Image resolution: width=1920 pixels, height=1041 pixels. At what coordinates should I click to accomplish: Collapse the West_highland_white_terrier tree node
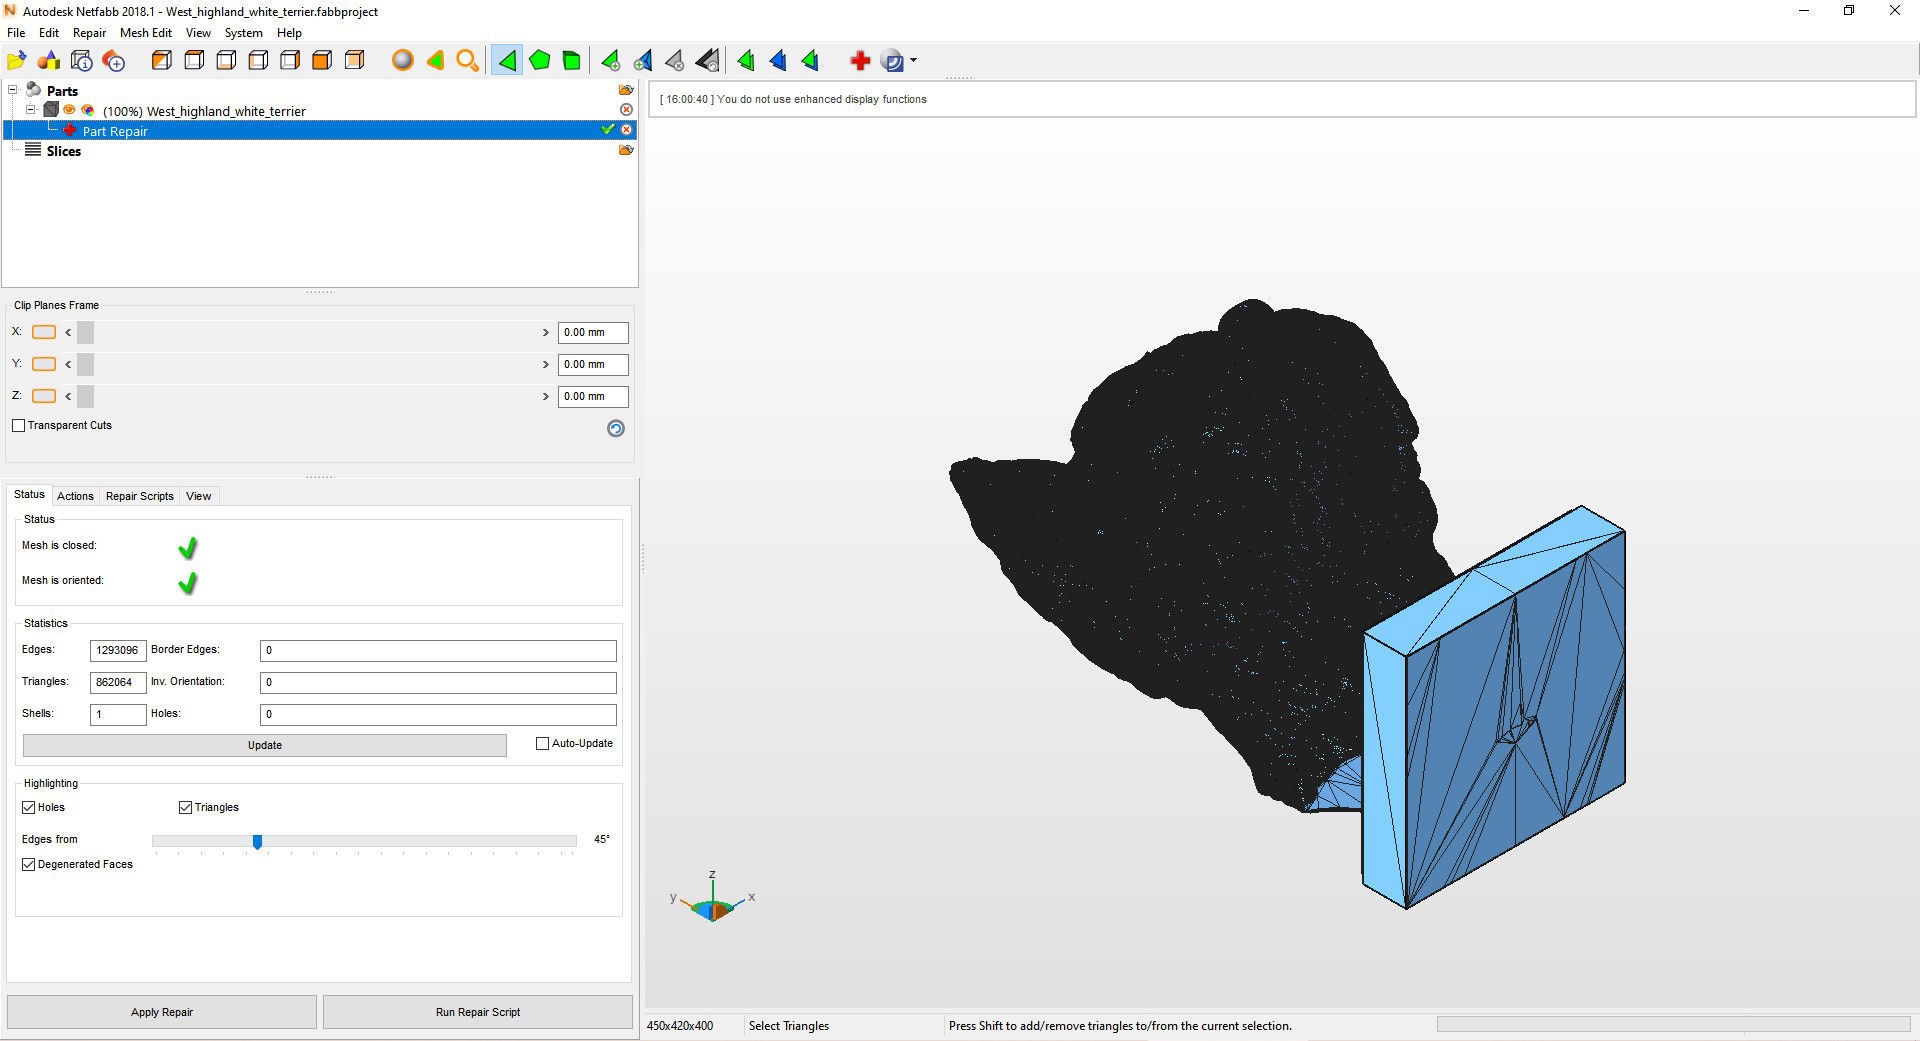[31, 110]
